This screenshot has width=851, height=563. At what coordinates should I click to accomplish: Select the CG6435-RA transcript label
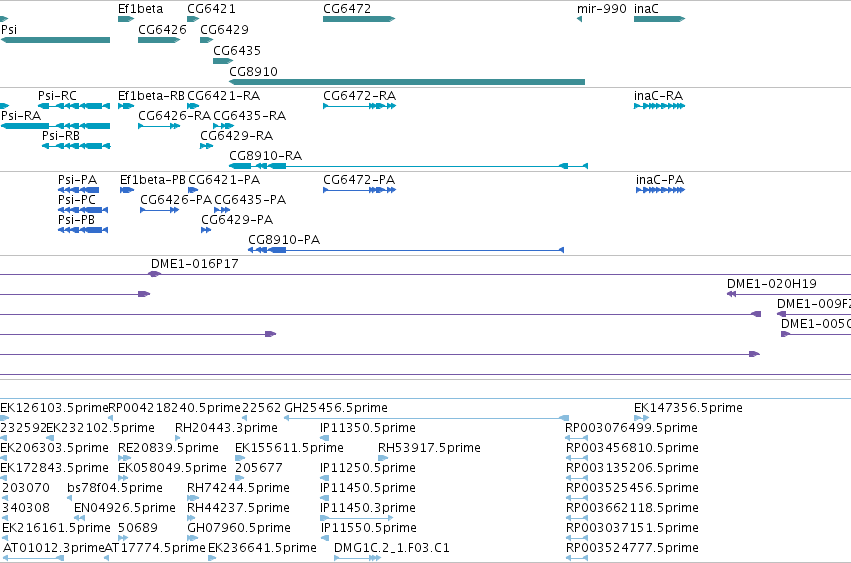pos(250,116)
